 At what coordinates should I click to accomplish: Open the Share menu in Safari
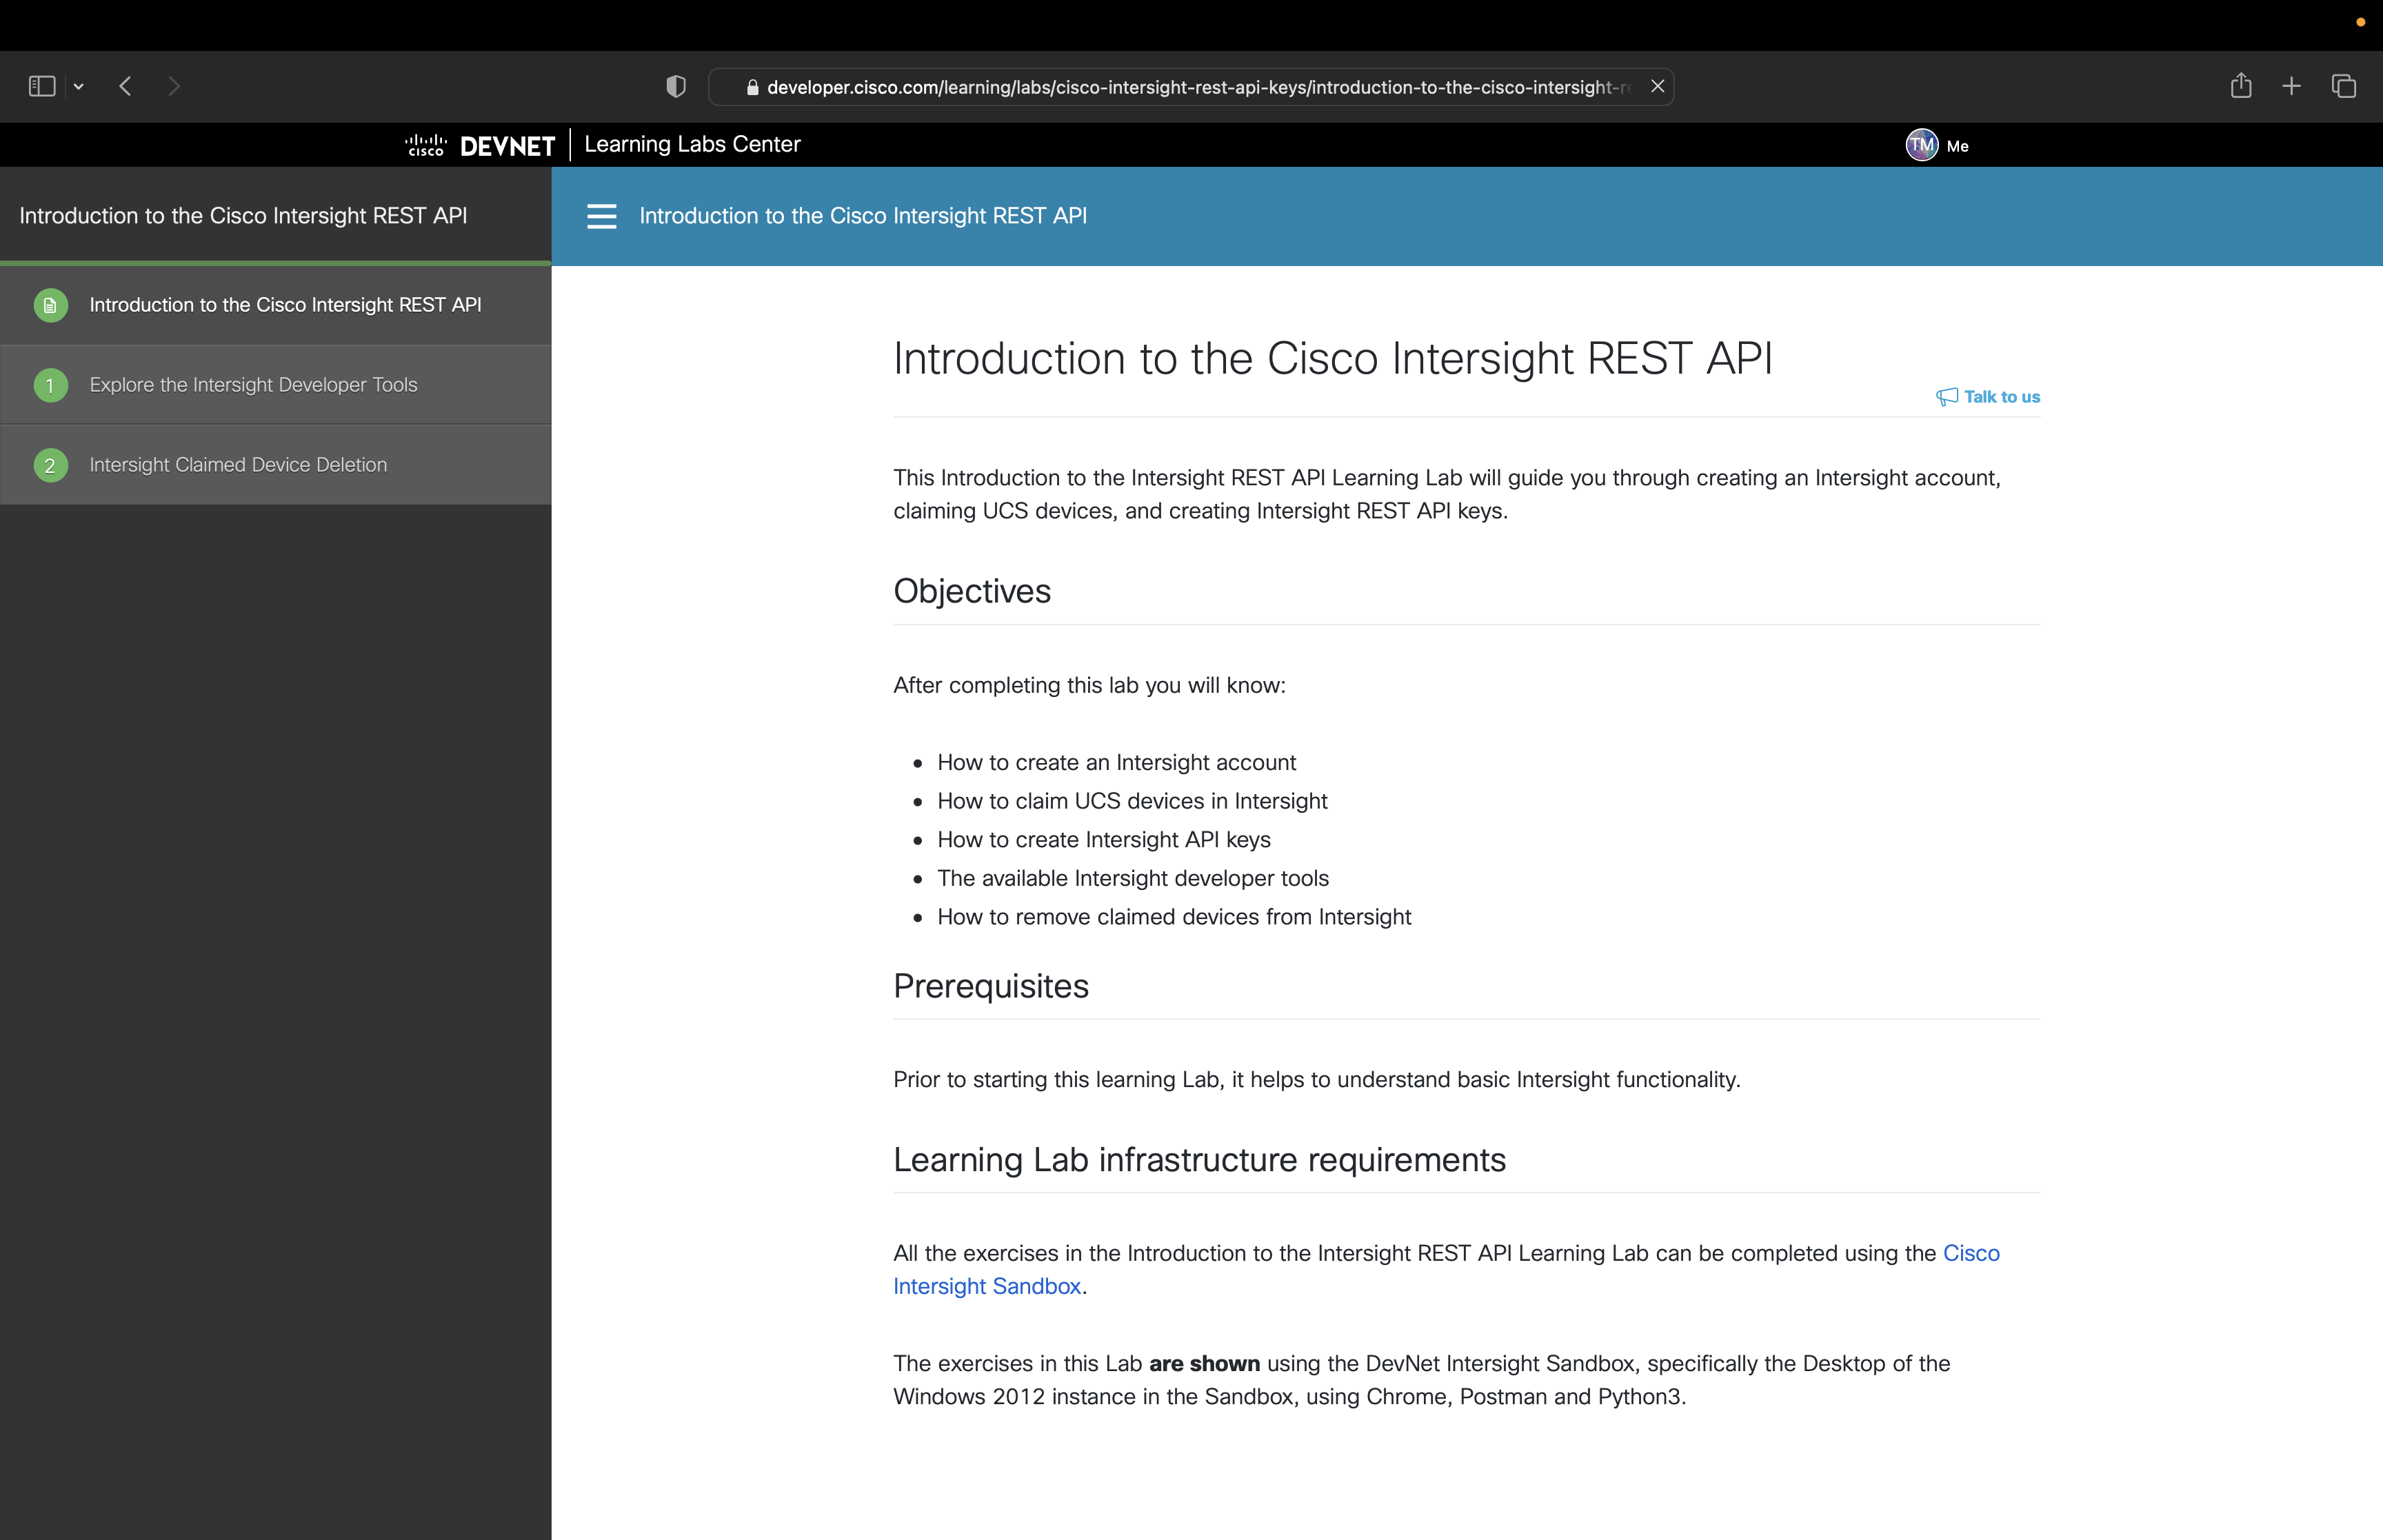2240,86
